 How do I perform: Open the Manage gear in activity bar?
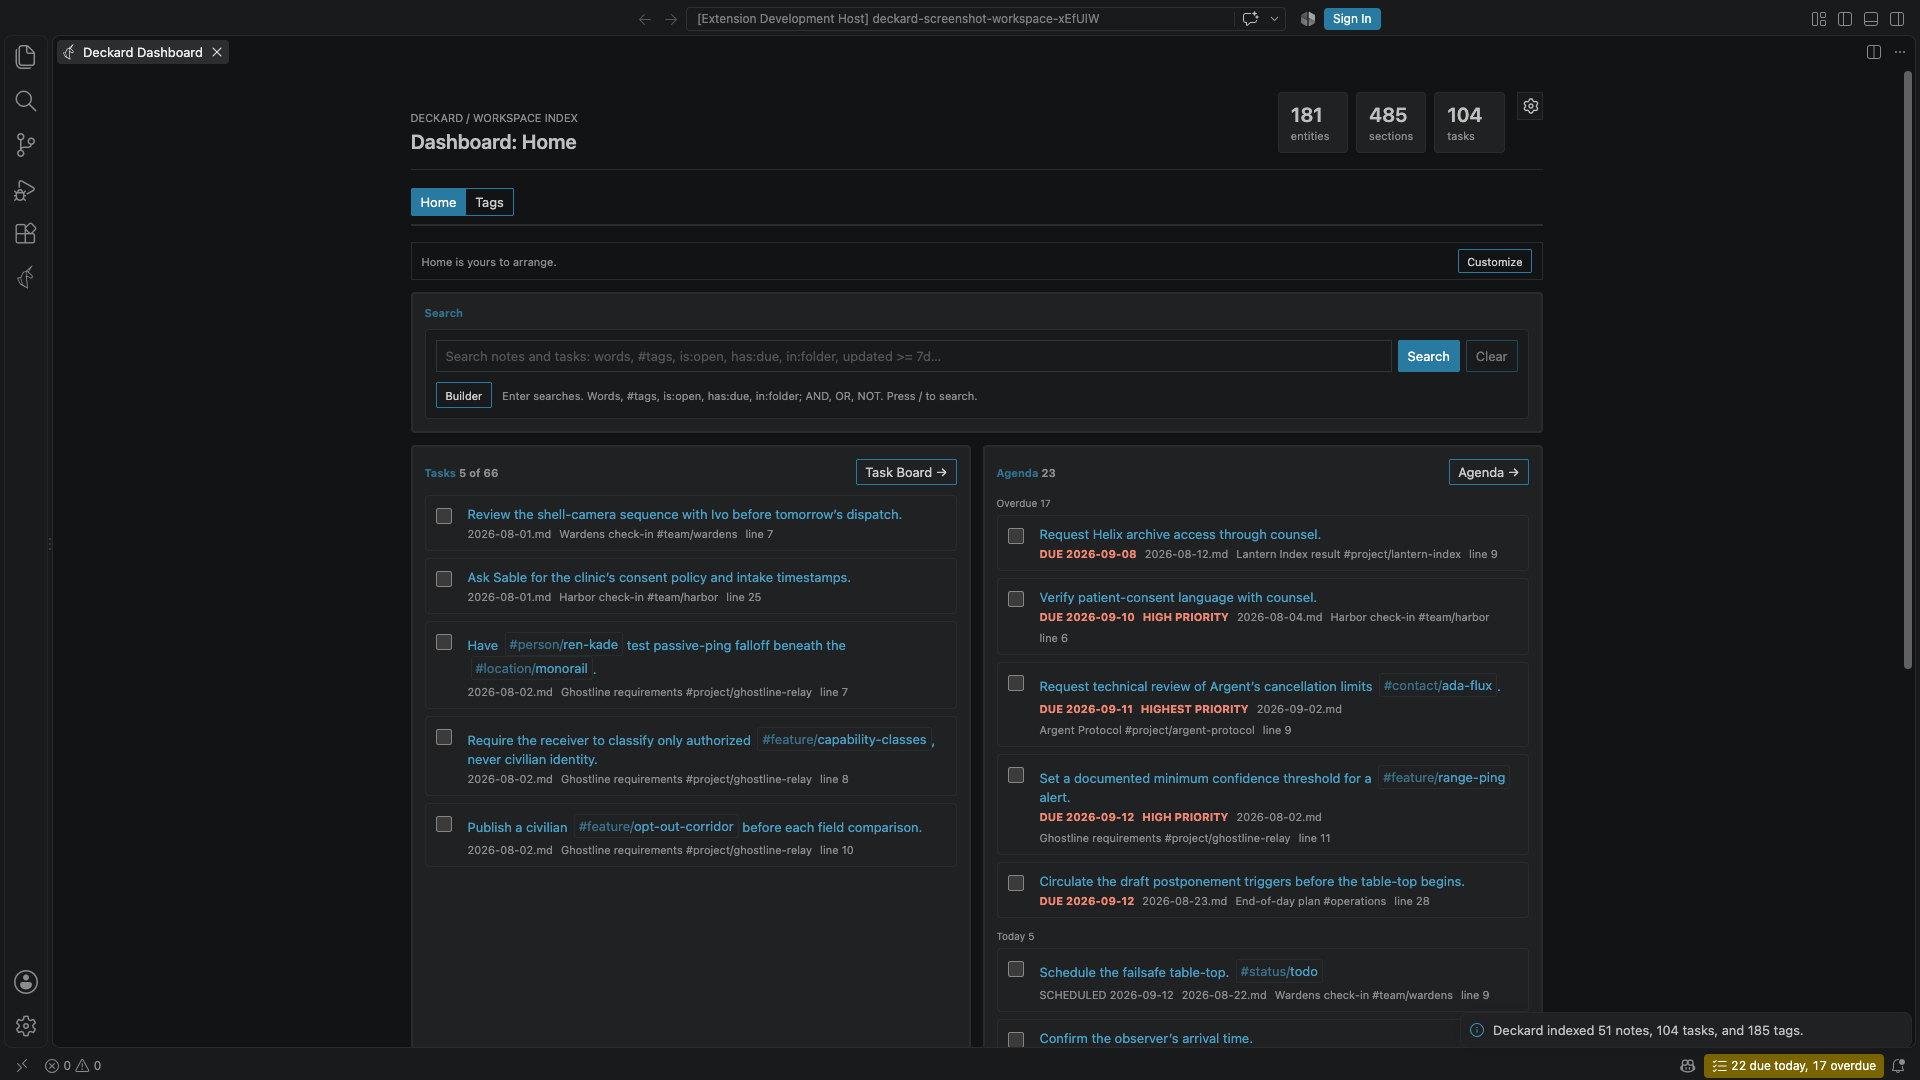[x=26, y=1026]
